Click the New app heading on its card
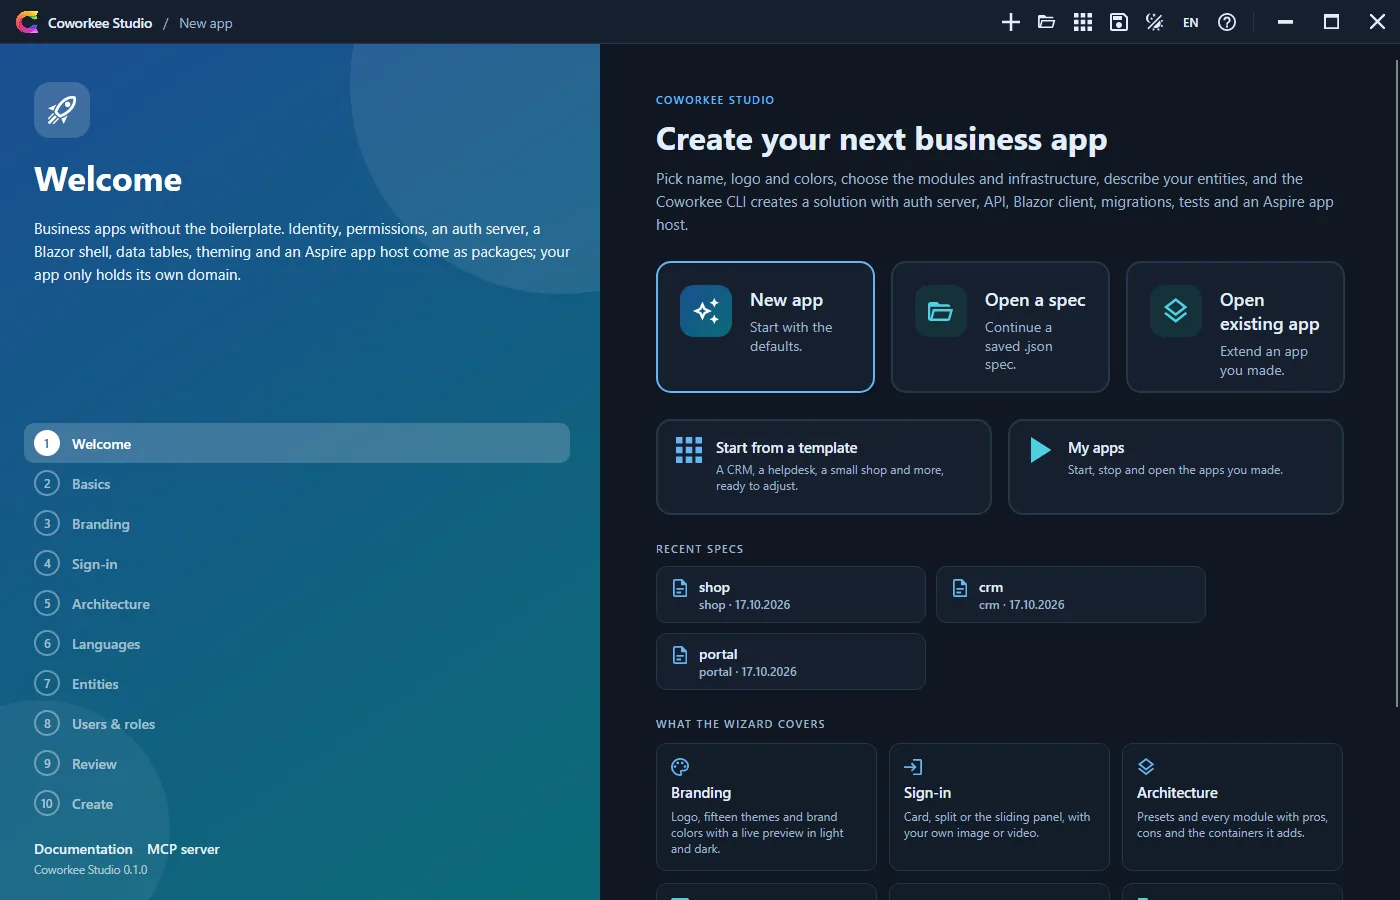Screen dimensions: 1400x900 click(x=786, y=300)
